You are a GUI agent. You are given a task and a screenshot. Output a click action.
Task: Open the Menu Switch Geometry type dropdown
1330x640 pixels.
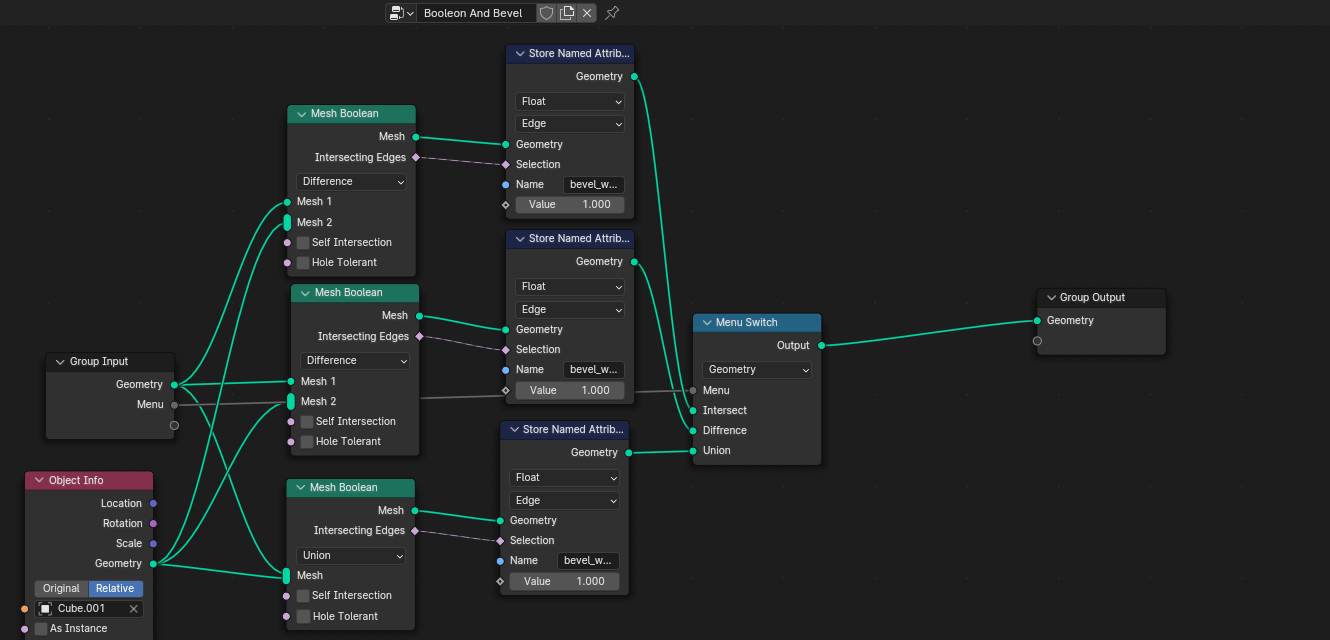pos(757,369)
